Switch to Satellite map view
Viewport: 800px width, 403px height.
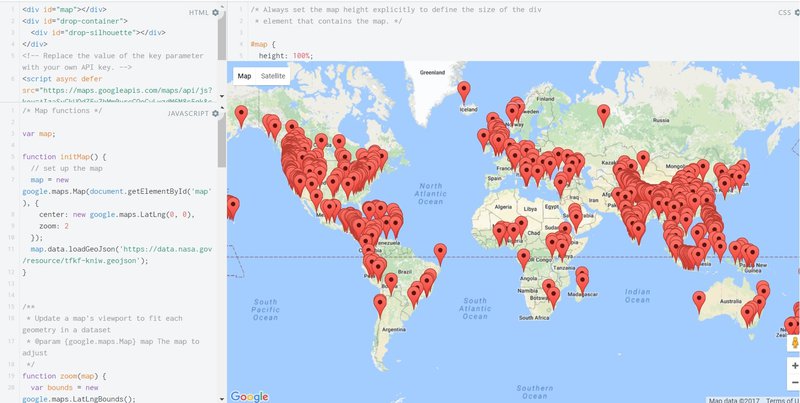click(273, 76)
